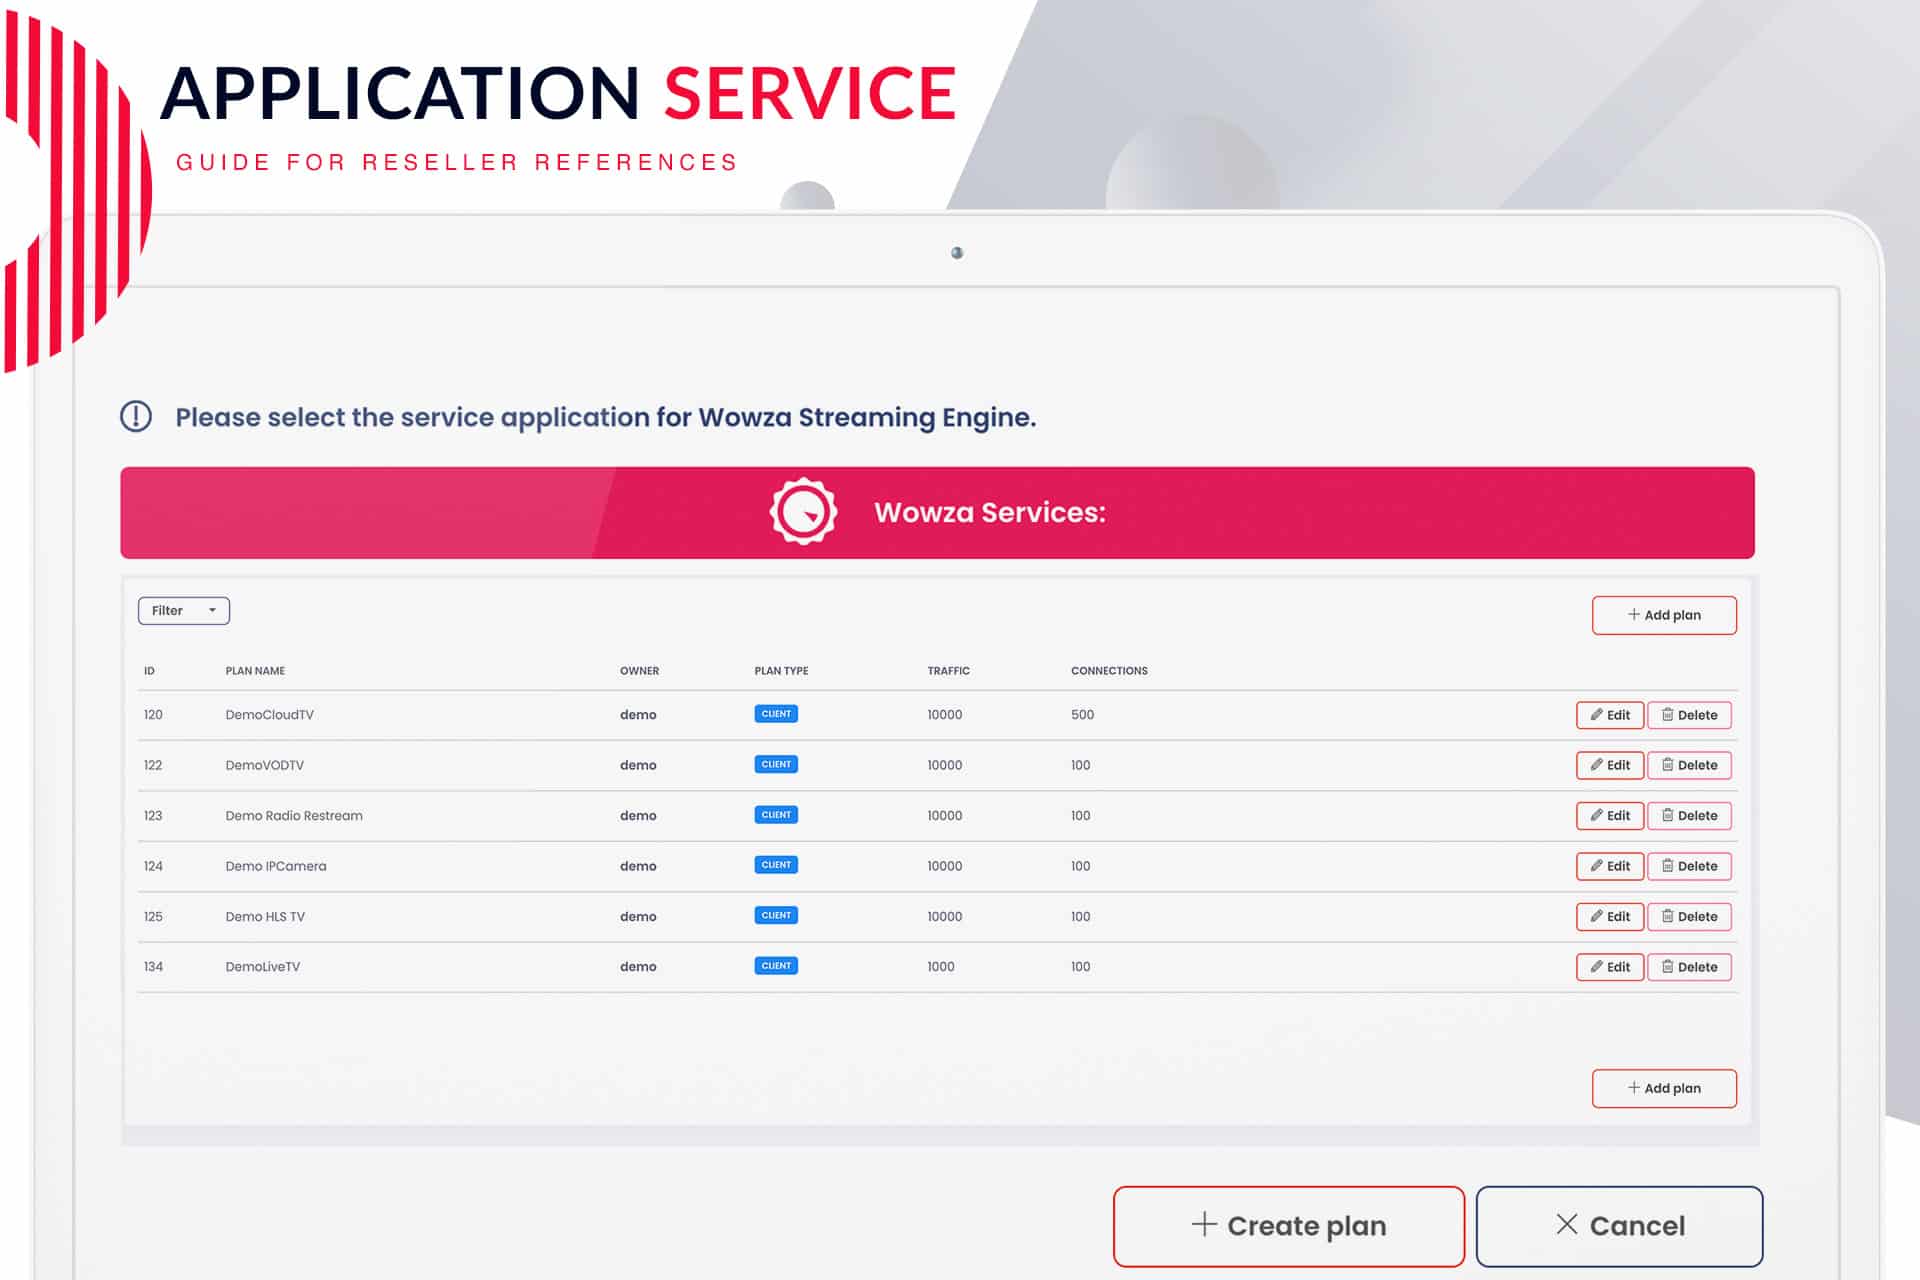Click ID value 124
The image size is (1920, 1280).
(153, 866)
